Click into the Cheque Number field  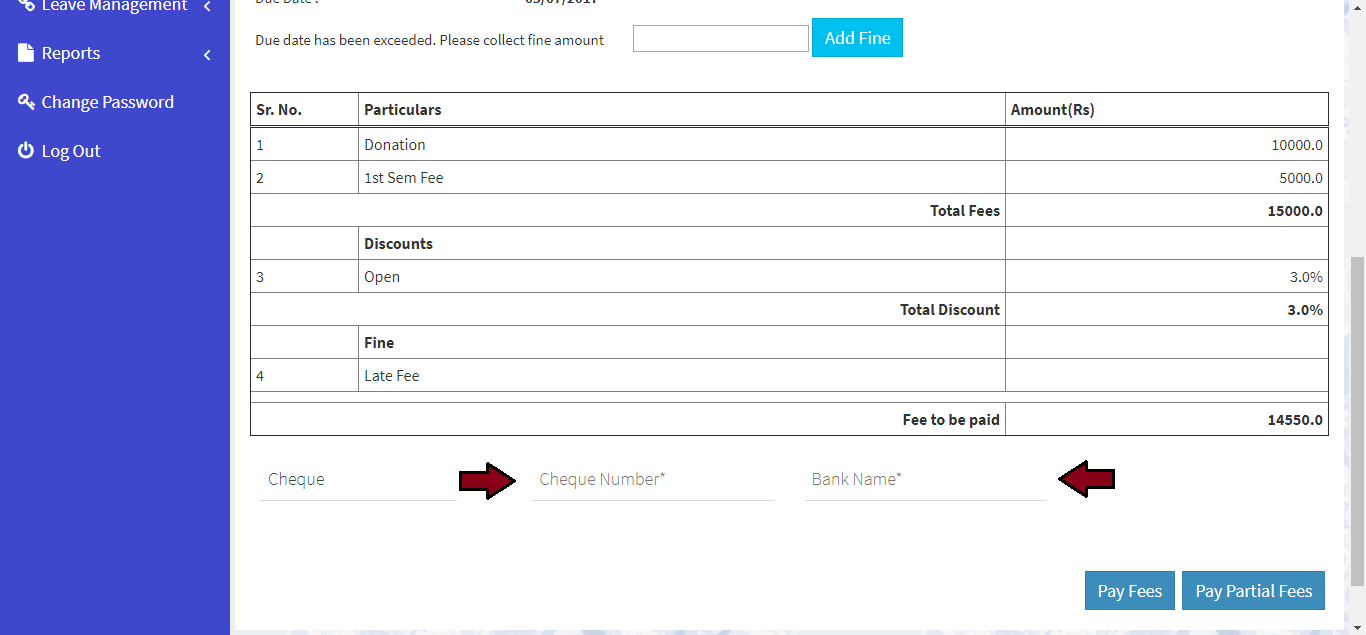[652, 480]
